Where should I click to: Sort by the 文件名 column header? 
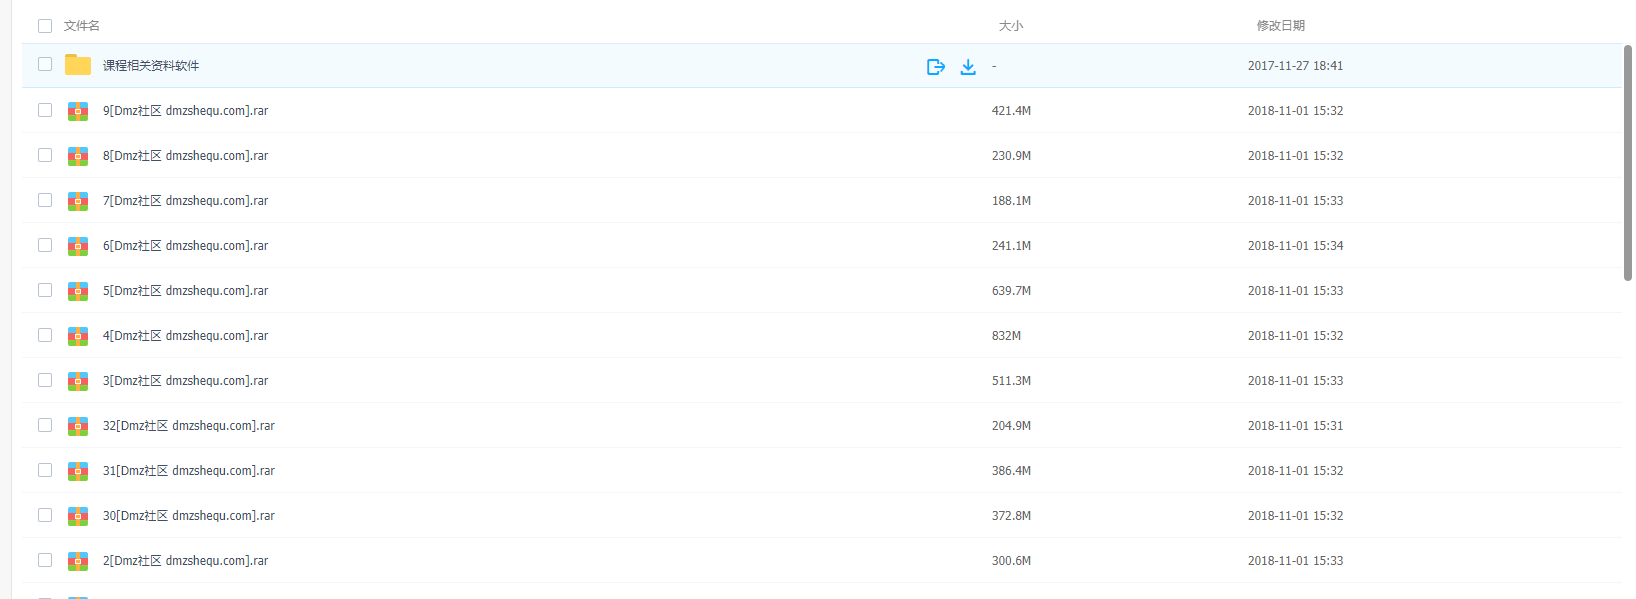click(82, 26)
